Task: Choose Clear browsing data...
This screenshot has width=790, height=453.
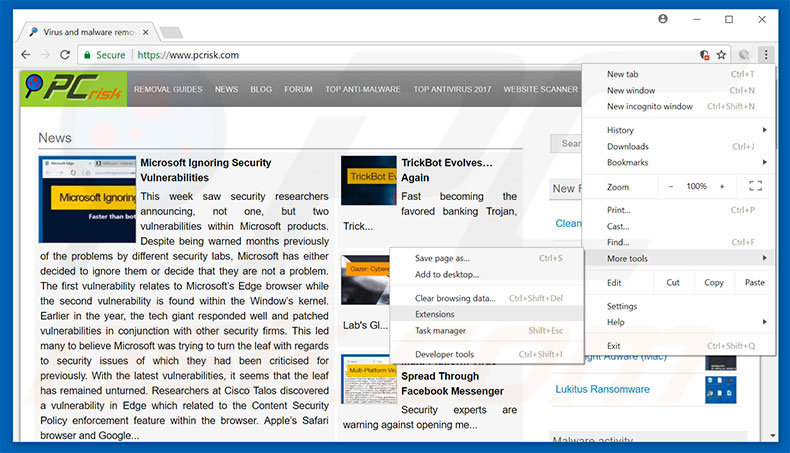Action: click(x=487, y=298)
